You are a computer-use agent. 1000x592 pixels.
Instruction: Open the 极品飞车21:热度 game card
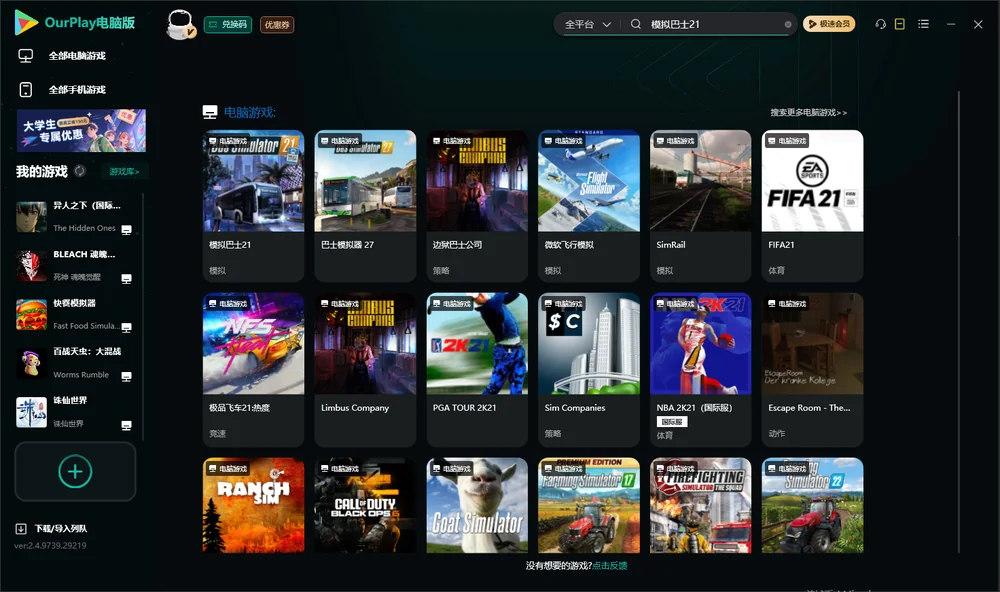pyautogui.click(x=253, y=369)
